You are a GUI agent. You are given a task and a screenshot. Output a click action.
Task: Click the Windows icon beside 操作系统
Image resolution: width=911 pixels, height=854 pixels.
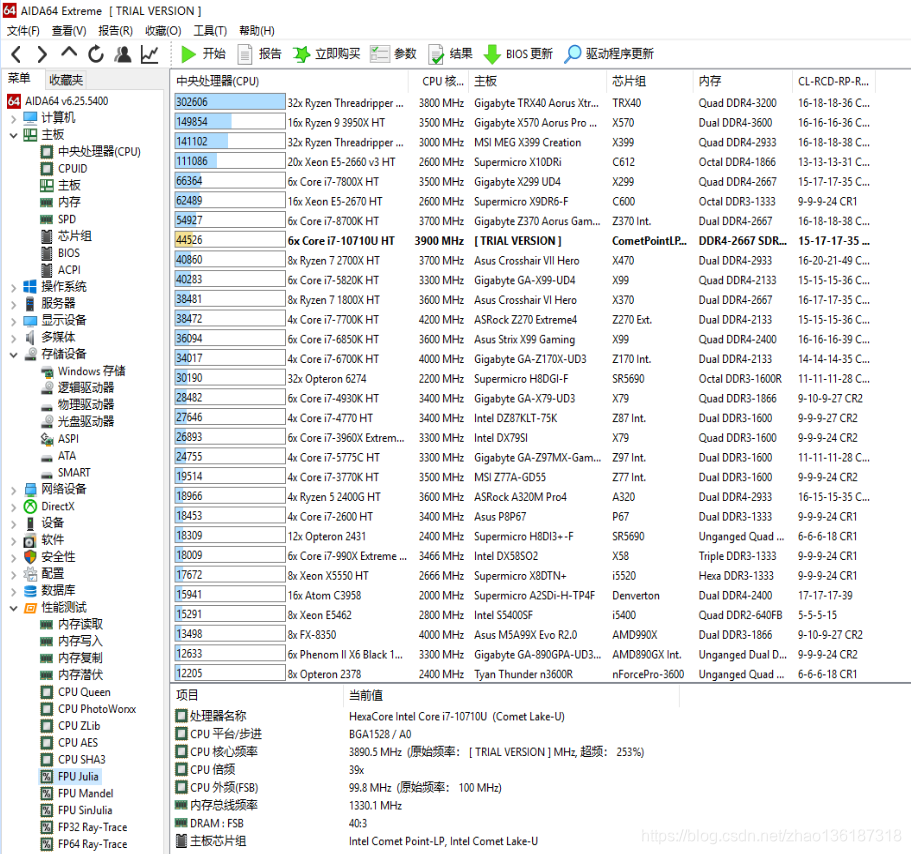pyautogui.click(x=30, y=287)
